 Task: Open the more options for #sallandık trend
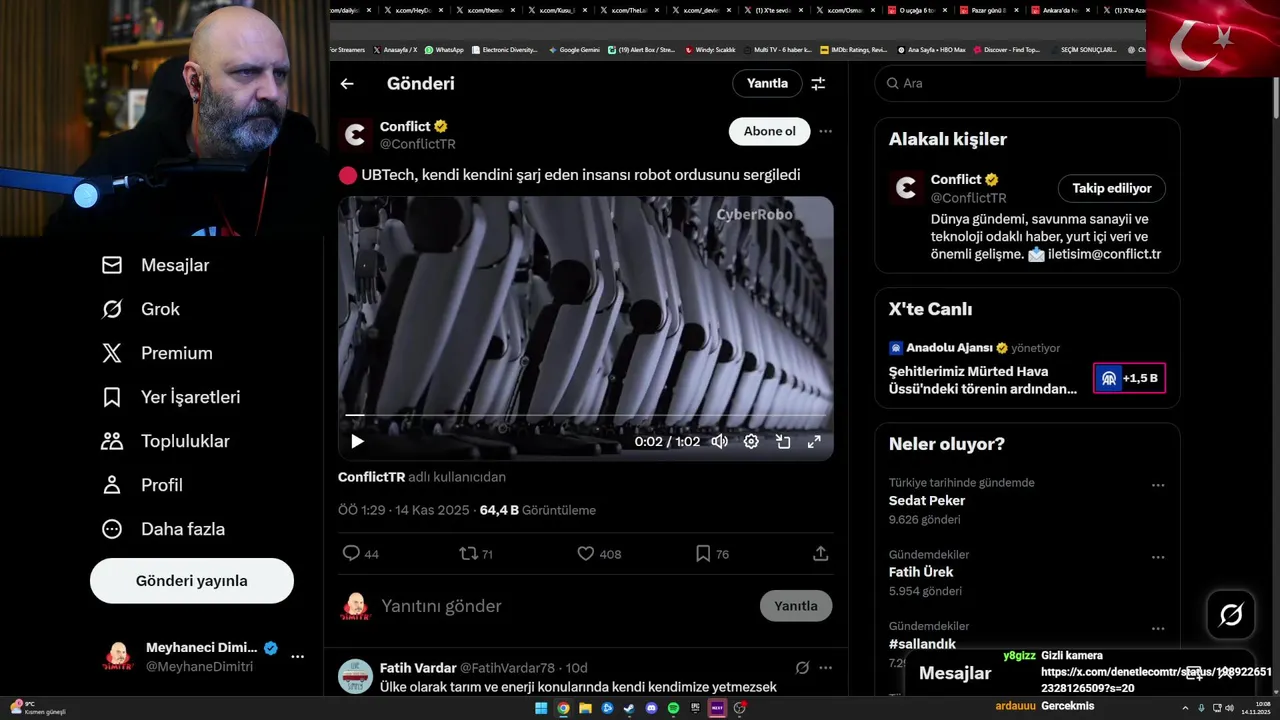(1158, 629)
